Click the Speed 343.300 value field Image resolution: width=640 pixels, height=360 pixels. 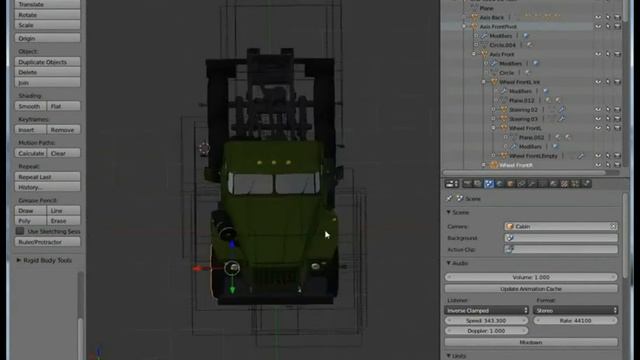click(486, 321)
